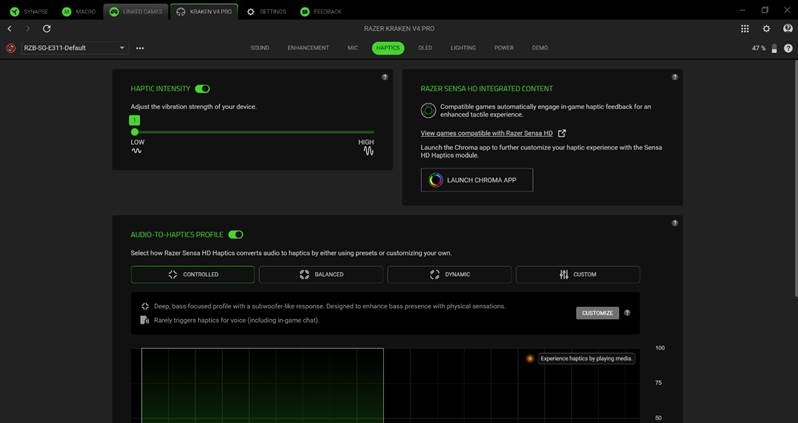Refresh the device page
This screenshot has width=798, height=423.
(47, 29)
